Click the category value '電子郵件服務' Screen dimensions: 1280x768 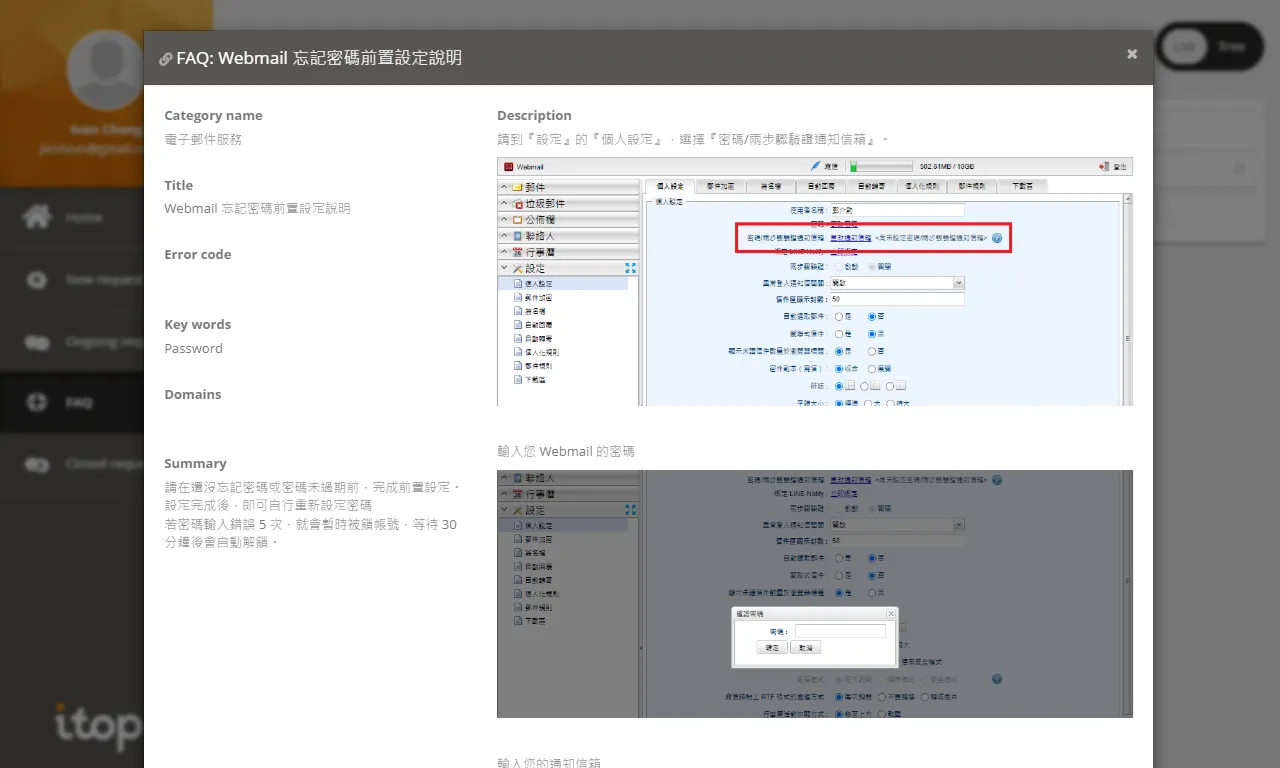coord(203,139)
